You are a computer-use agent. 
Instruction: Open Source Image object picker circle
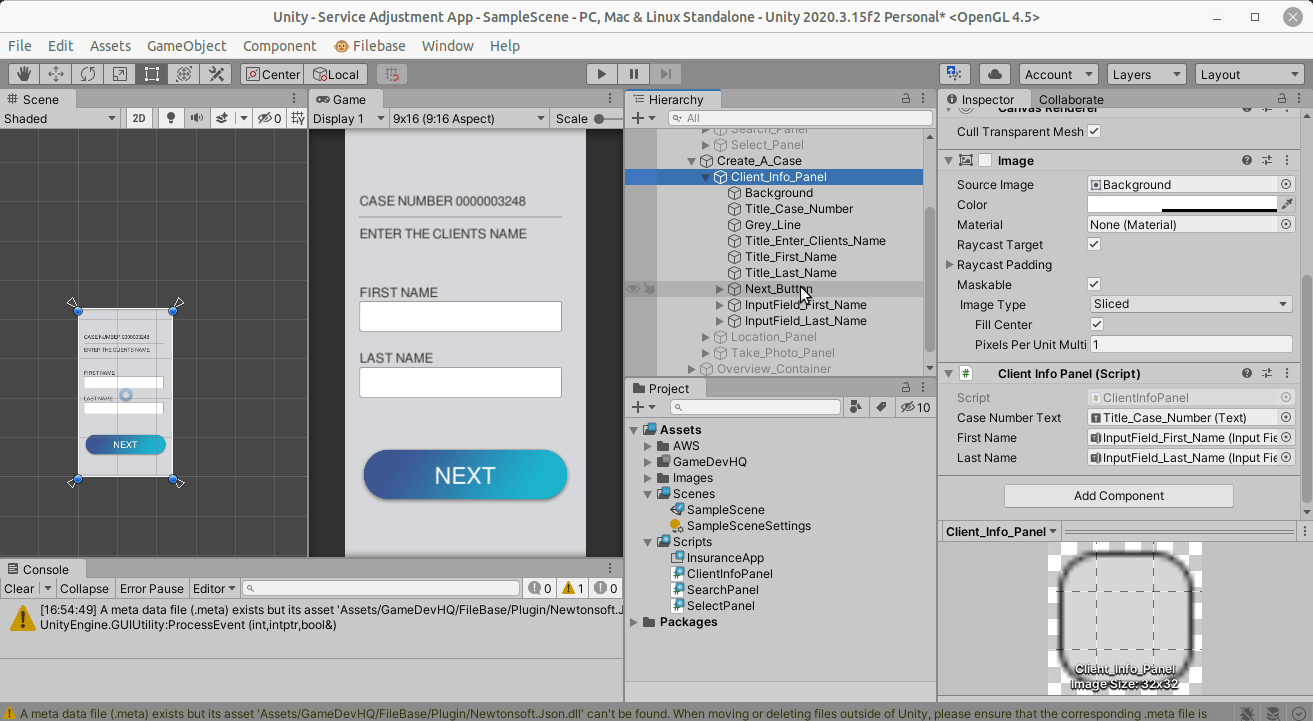(1286, 184)
